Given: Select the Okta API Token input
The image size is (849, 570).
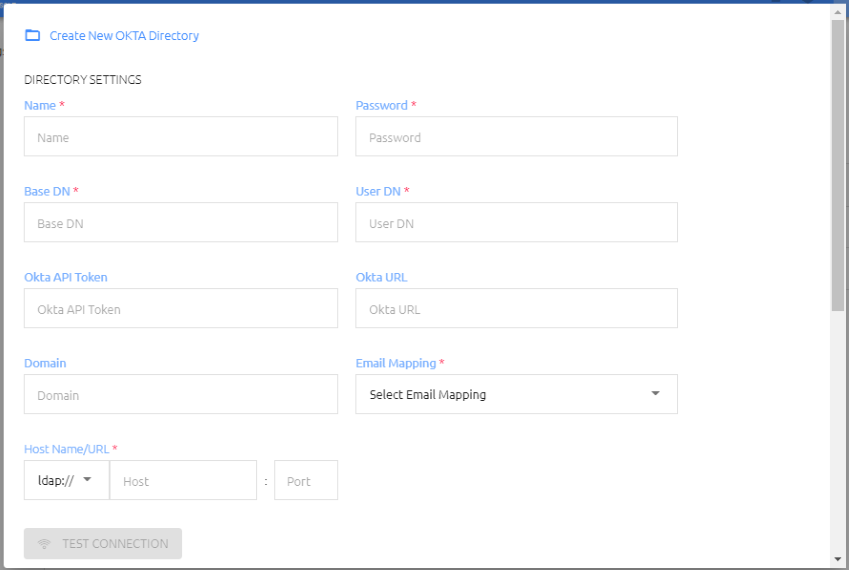Looking at the screenshot, I should 181,308.
